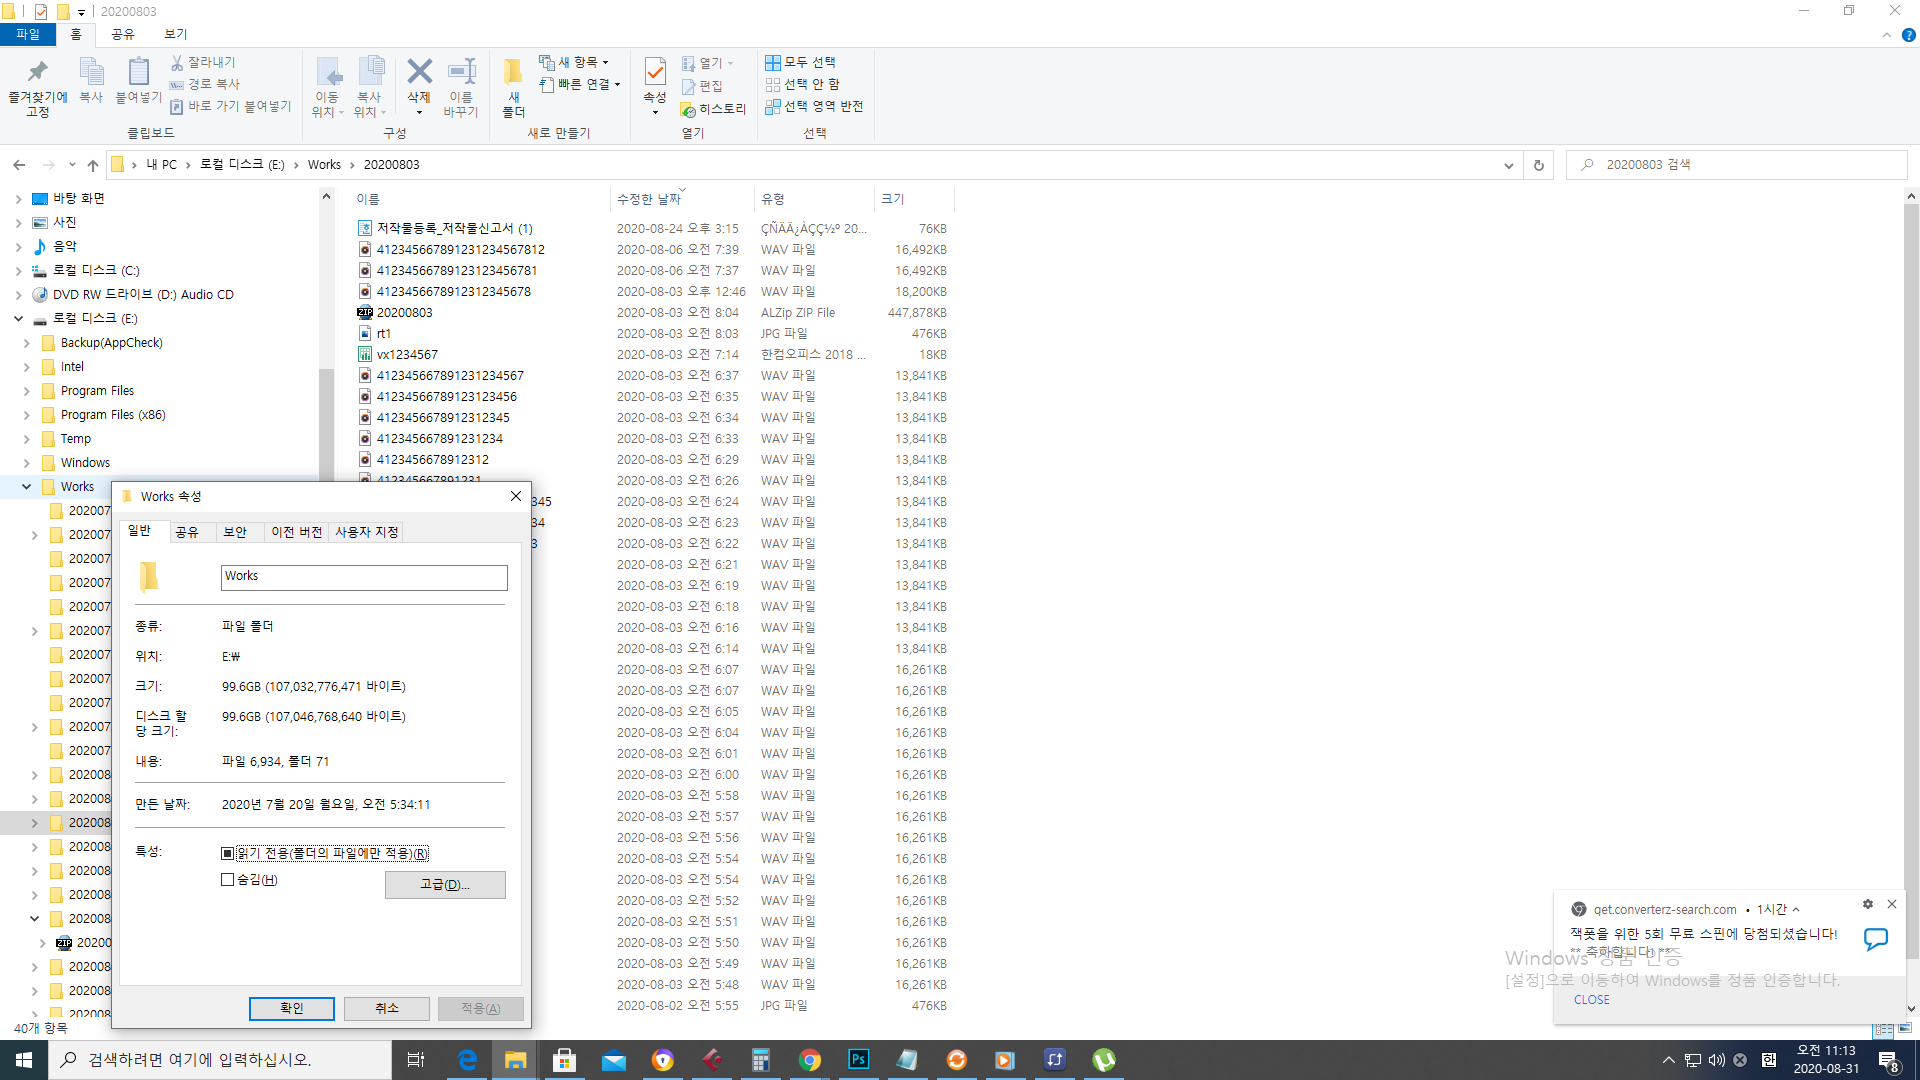Screen dimensions: 1920x1080
Task: Enable the Hidden (숨김) checkbox
Action: point(228,880)
